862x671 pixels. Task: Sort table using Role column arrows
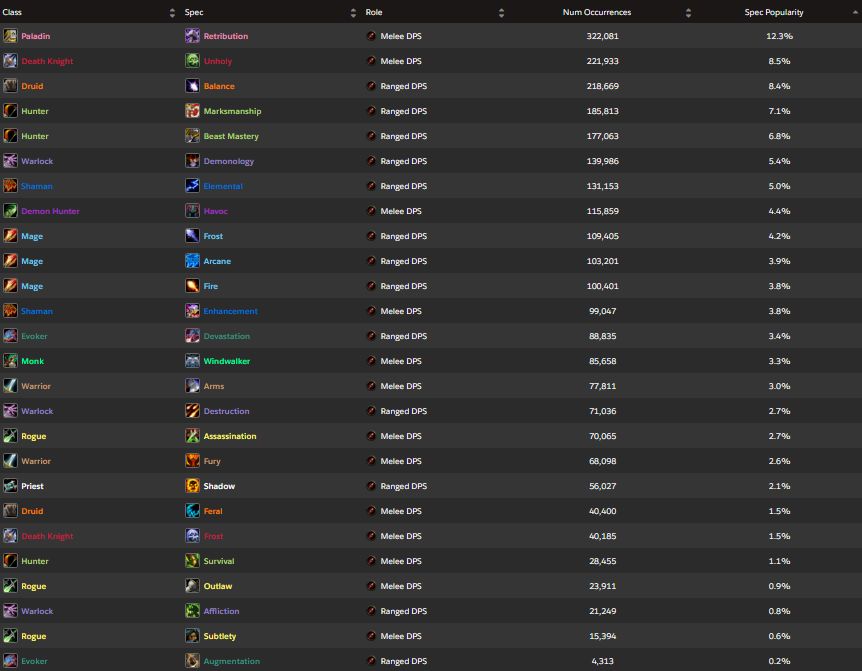tap(501, 13)
